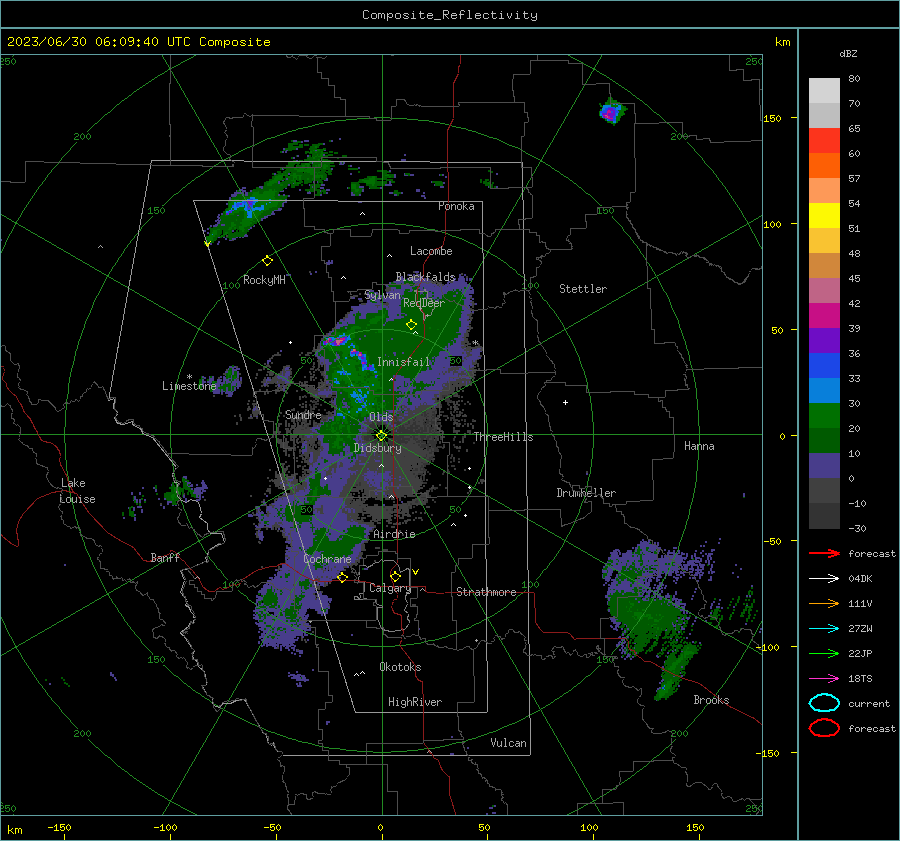
Task: Click the white 04DK arrow icon
Action: [824, 578]
